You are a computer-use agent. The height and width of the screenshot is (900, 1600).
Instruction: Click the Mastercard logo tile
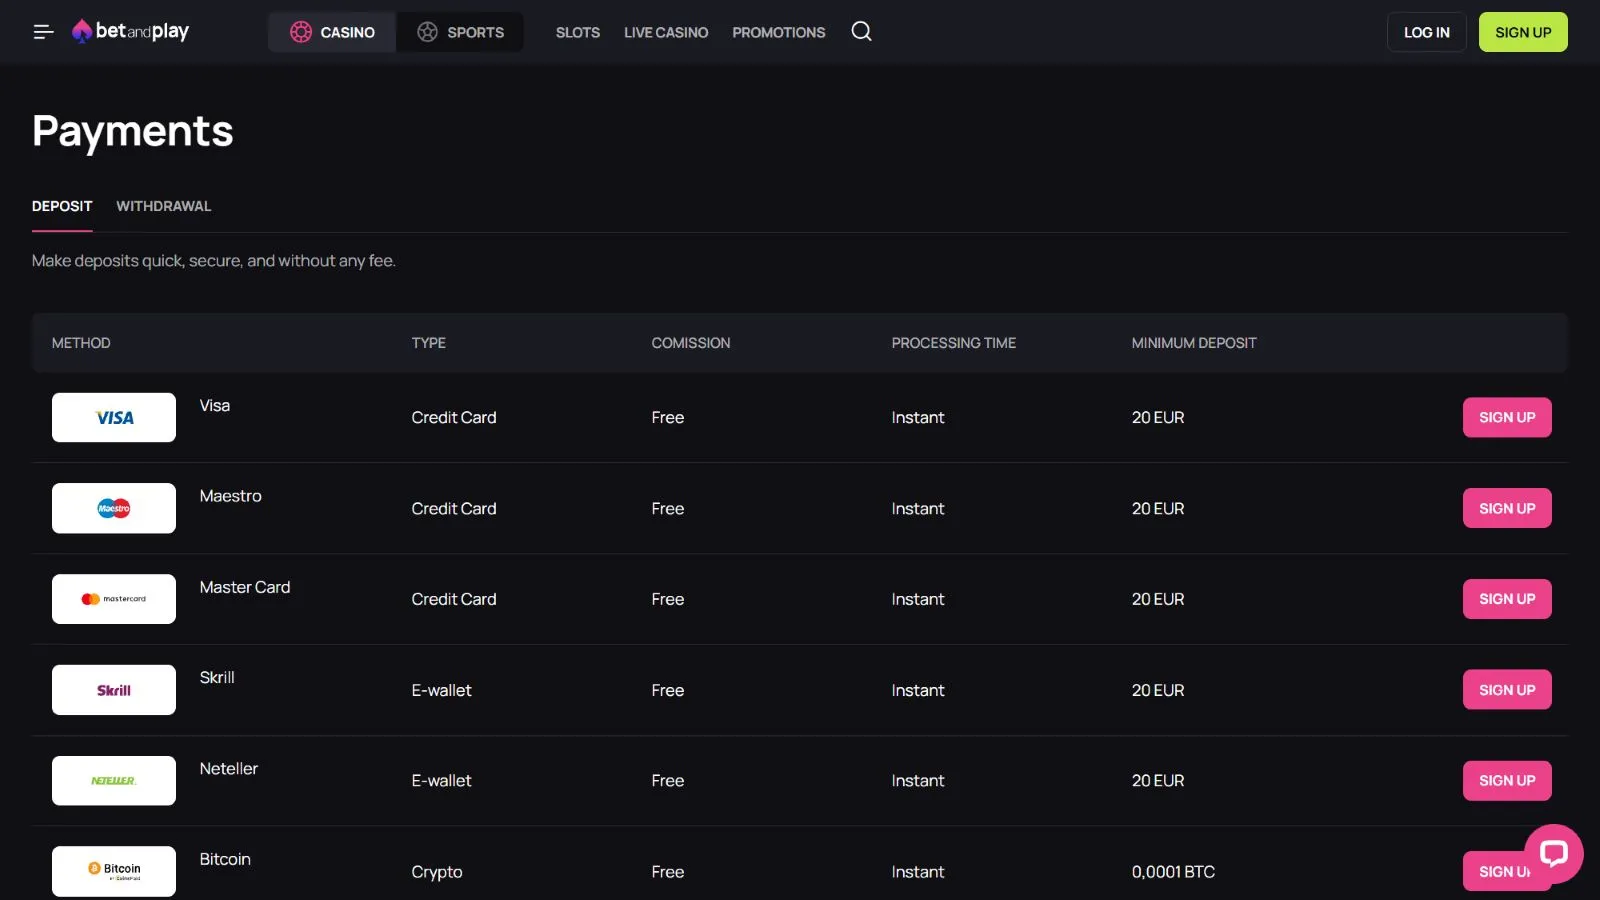tap(114, 599)
